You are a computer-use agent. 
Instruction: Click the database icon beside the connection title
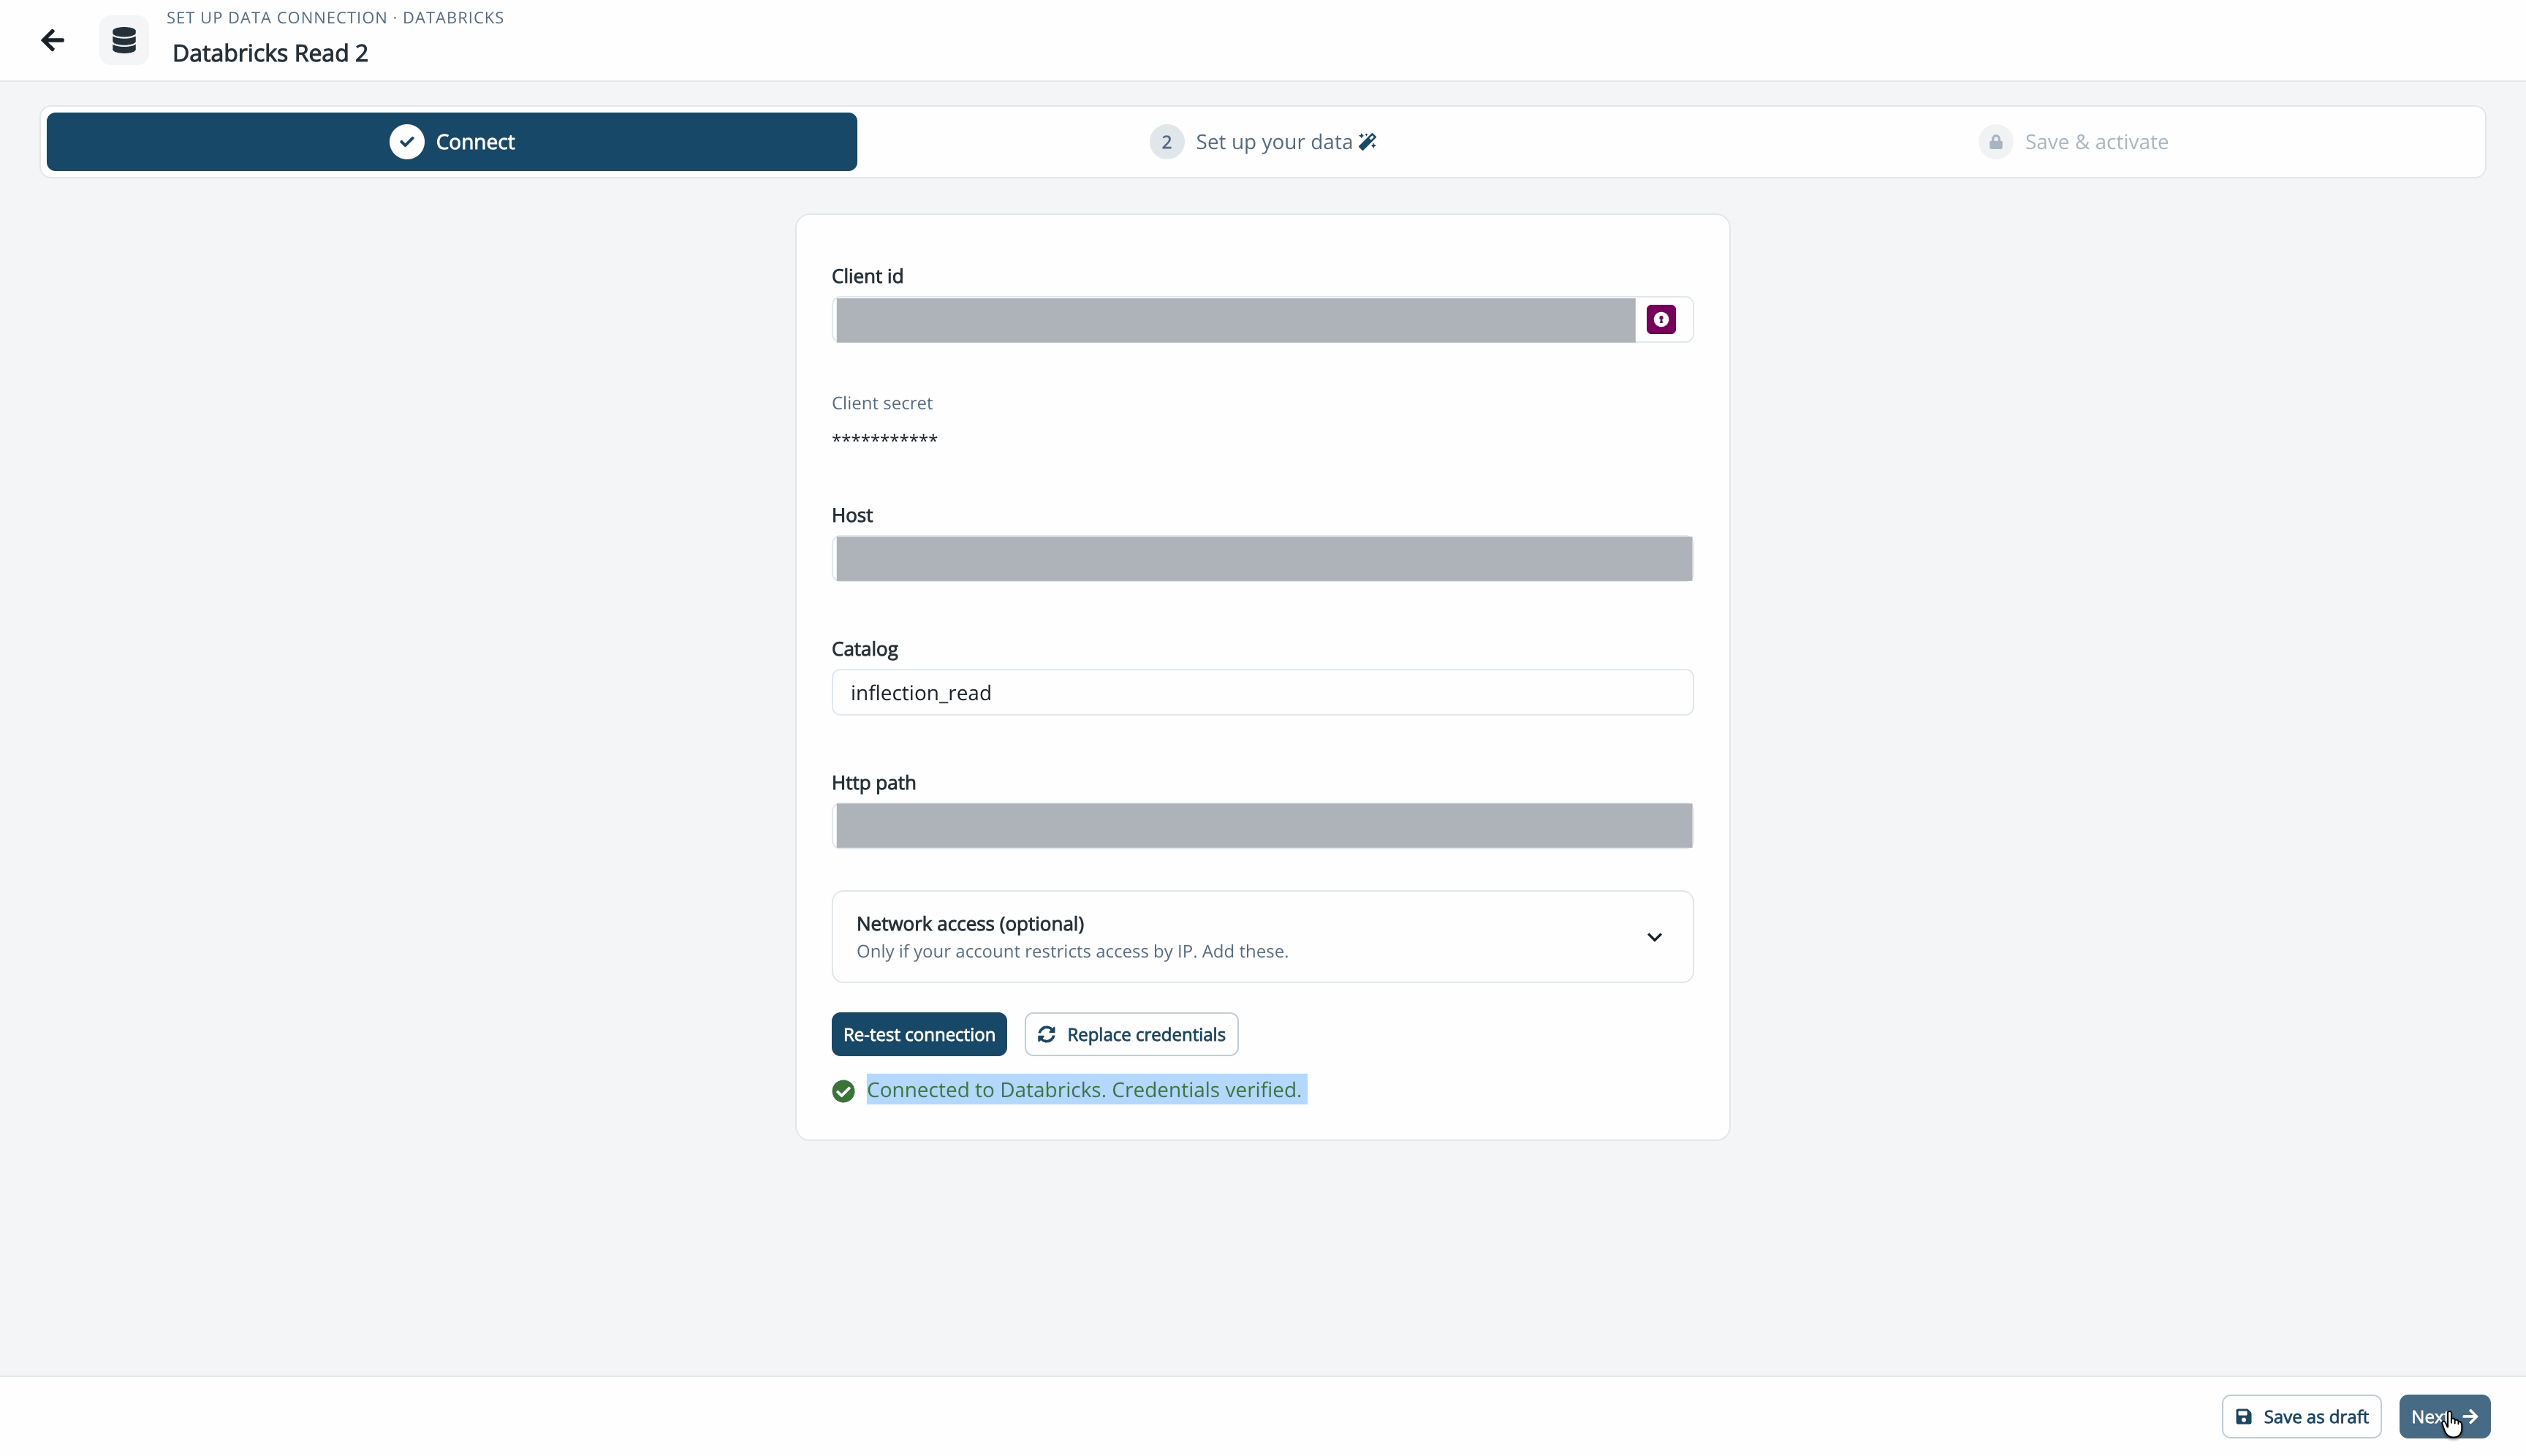click(x=124, y=40)
